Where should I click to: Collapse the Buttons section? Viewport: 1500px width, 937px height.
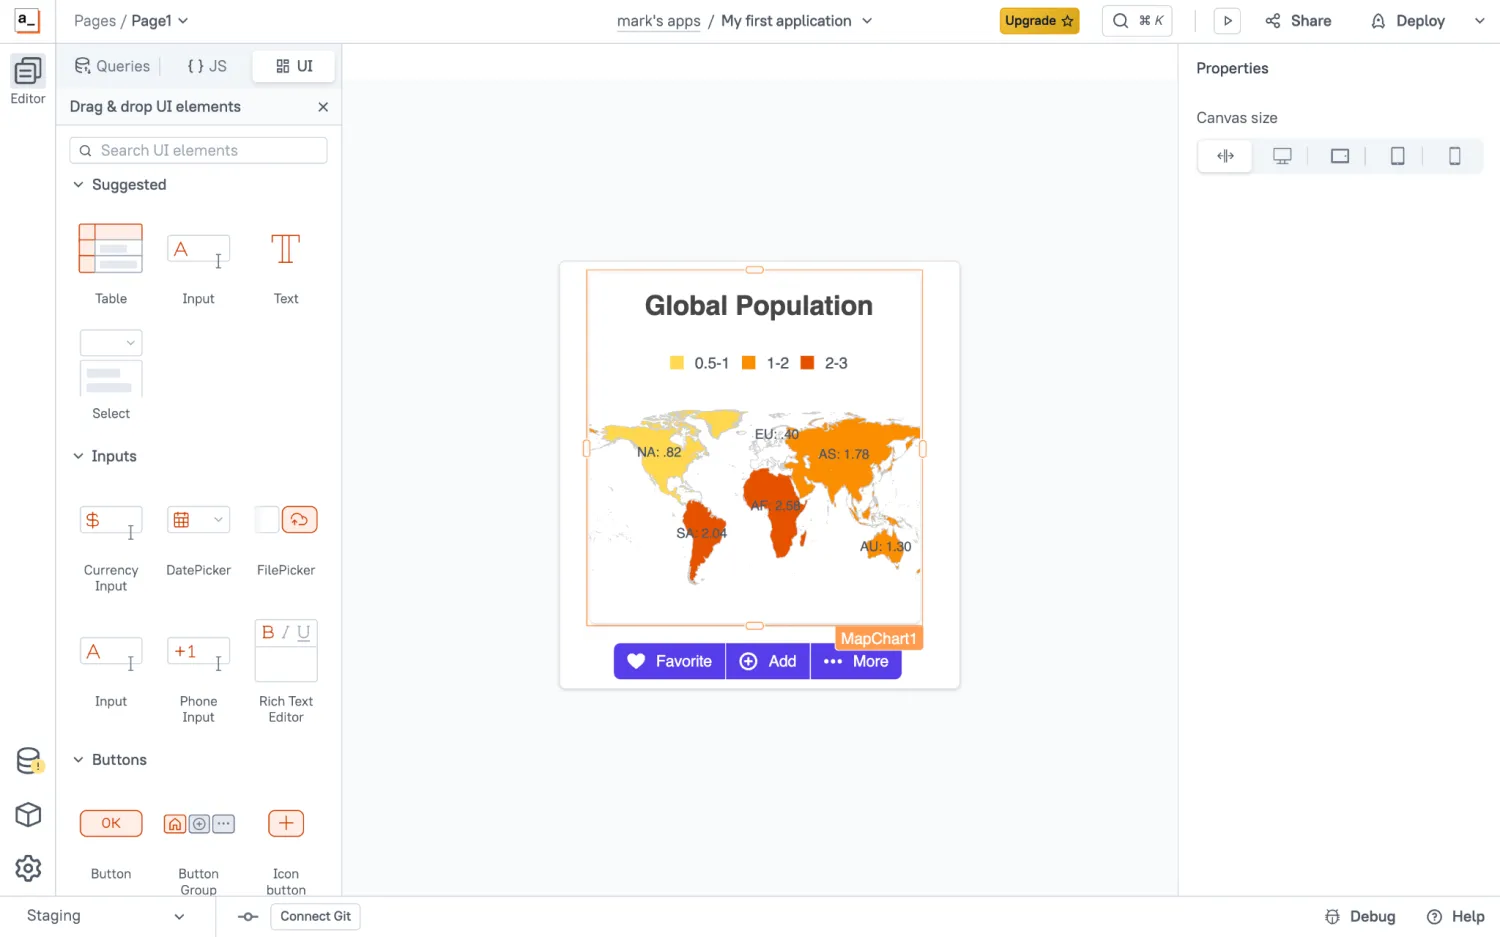pyautogui.click(x=78, y=760)
